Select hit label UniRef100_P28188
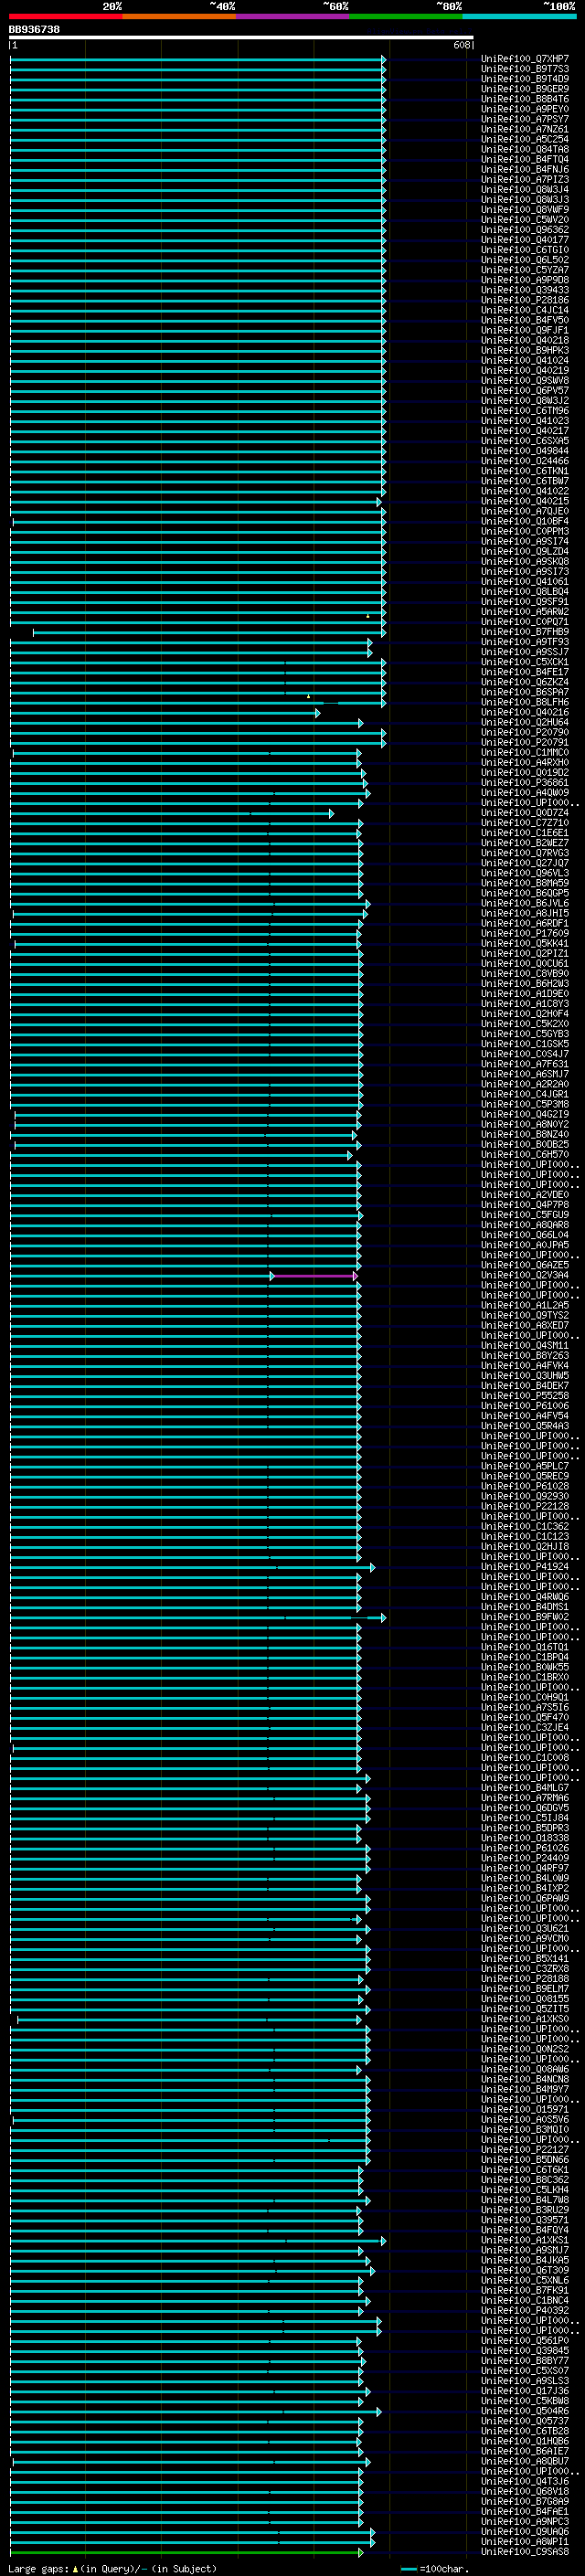The width and height of the screenshot is (585, 2576). pyautogui.click(x=524, y=1979)
